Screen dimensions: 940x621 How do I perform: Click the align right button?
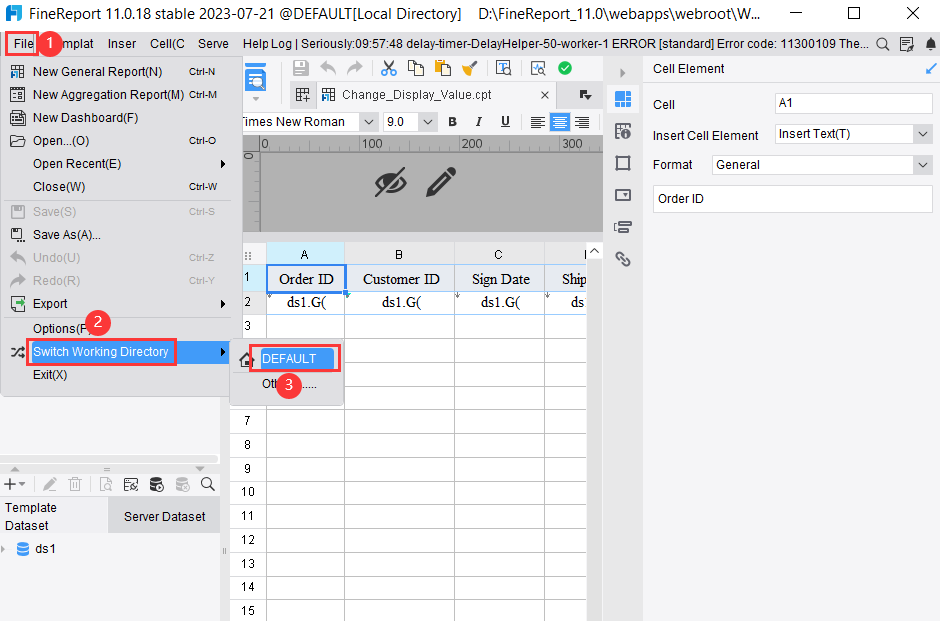[x=582, y=121]
